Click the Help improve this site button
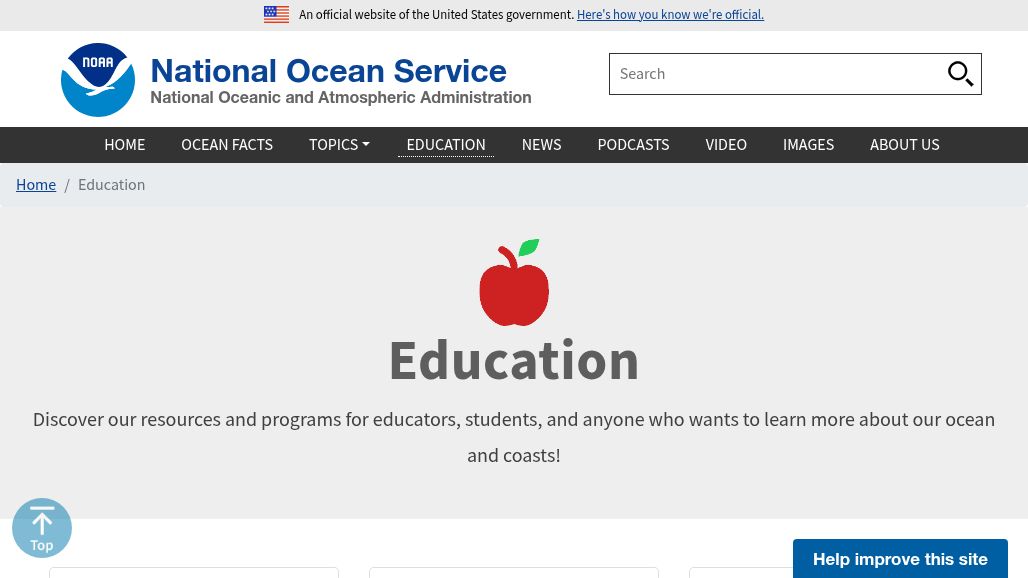 900,559
